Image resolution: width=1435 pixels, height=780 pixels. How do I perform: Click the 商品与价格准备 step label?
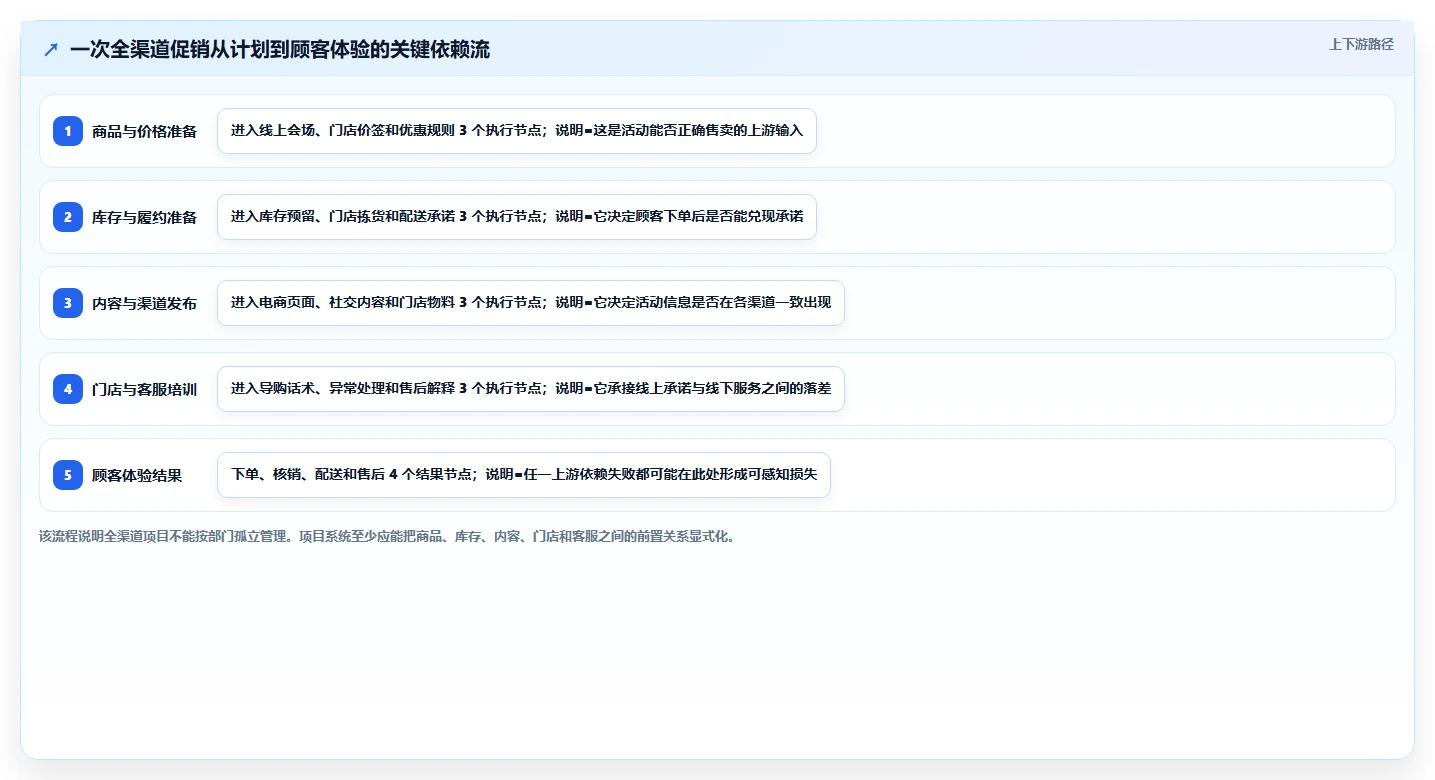144,131
